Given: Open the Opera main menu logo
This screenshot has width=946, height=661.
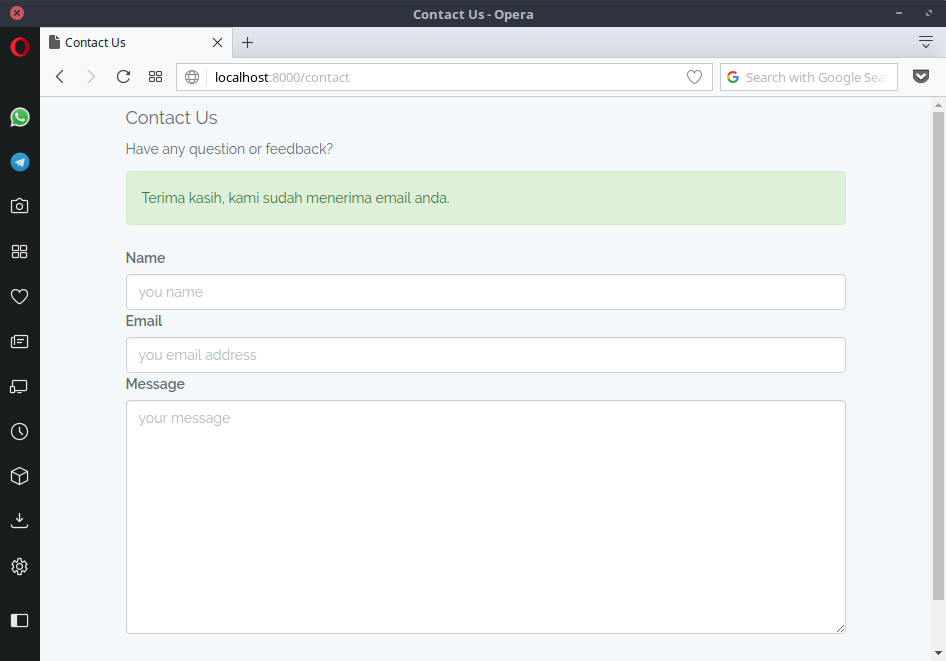Looking at the screenshot, I should click(x=19, y=46).
